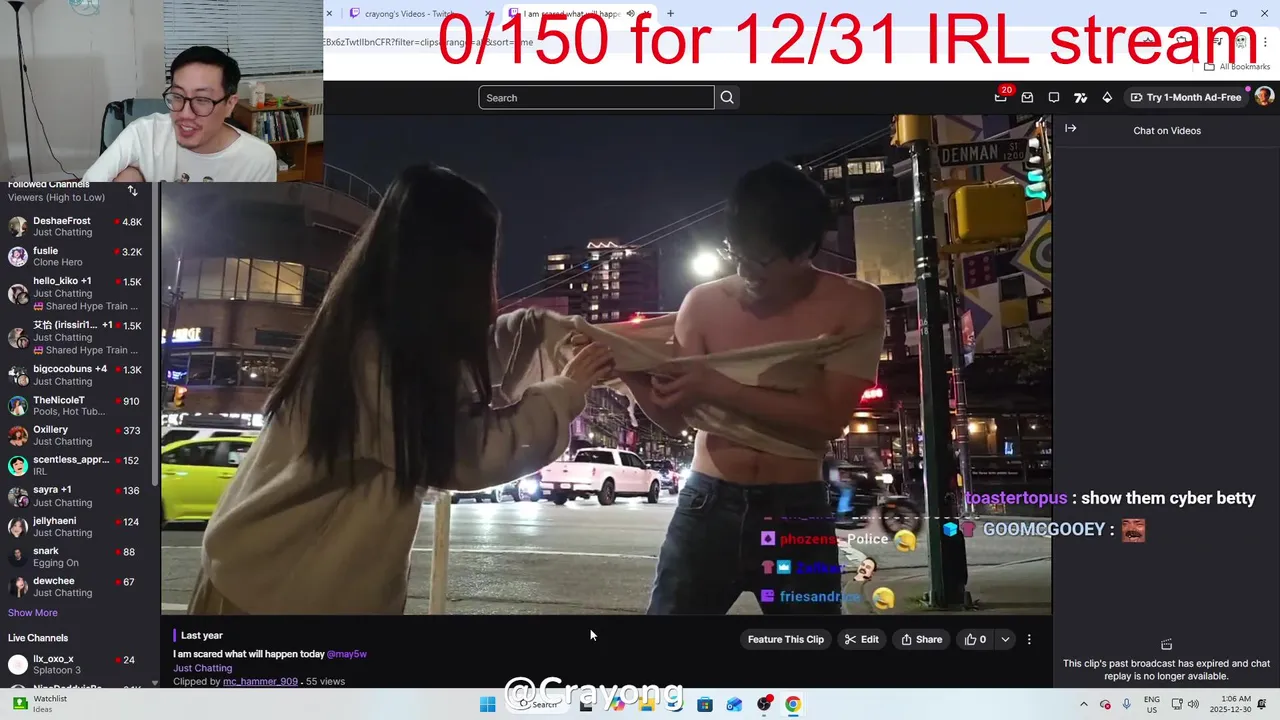Image resolution: width=1280 pixels, height=720 pixels.
Task: Focus the Twitch Search input field
Action: [x=596, y=97]
